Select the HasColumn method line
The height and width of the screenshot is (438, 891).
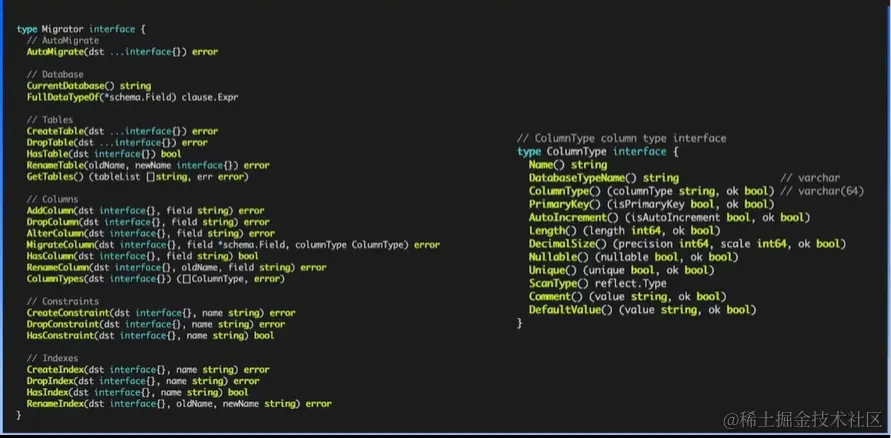143,256
